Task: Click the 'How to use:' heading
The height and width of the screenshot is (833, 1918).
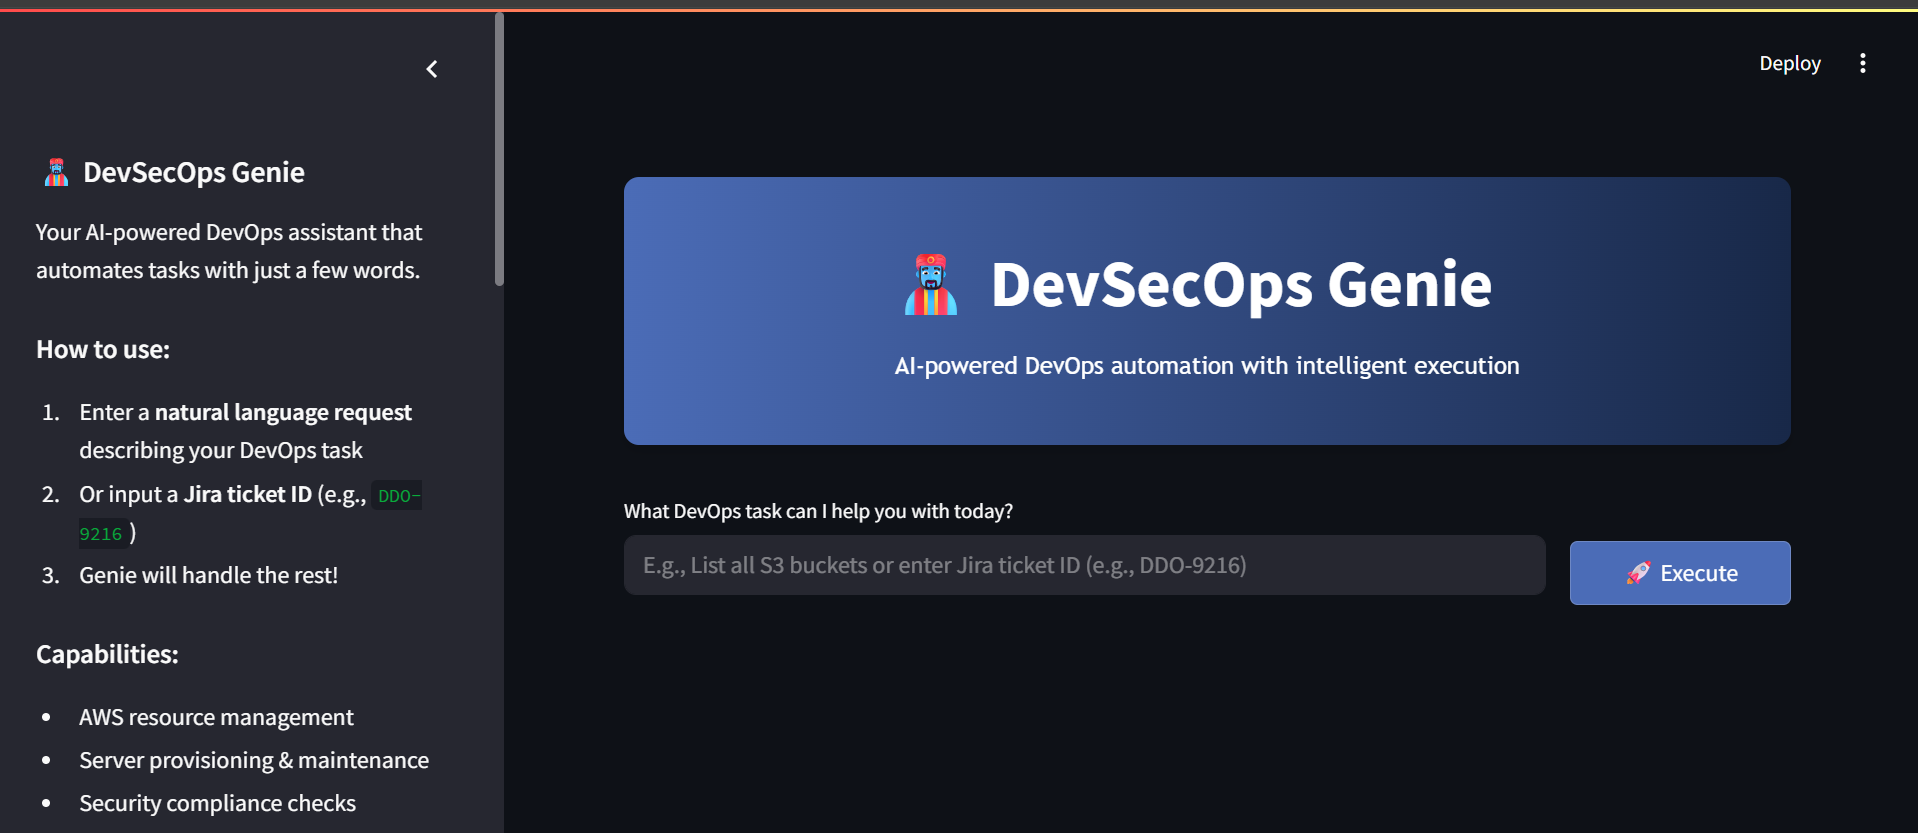Action: coord(103,349)
